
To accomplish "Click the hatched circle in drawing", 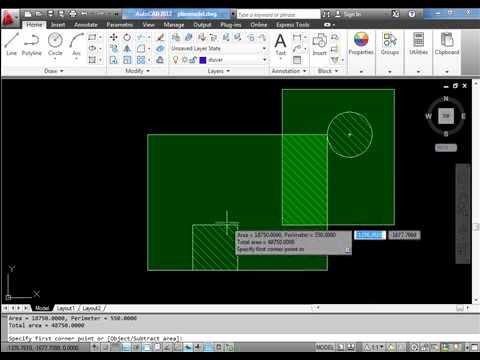I will [x=350, y=135].
